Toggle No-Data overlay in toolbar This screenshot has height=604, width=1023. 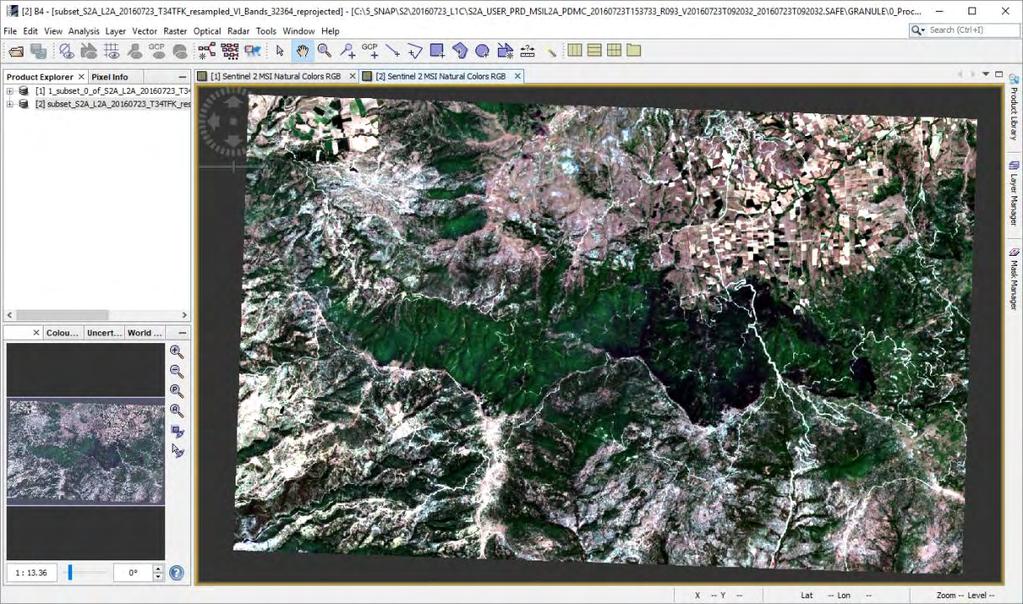coord(66,51)
